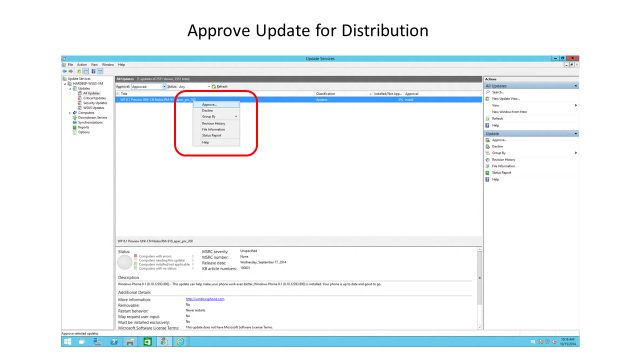Open Options tree node
This screenshot has height=360, width=640.
click(x=84, y=132)
